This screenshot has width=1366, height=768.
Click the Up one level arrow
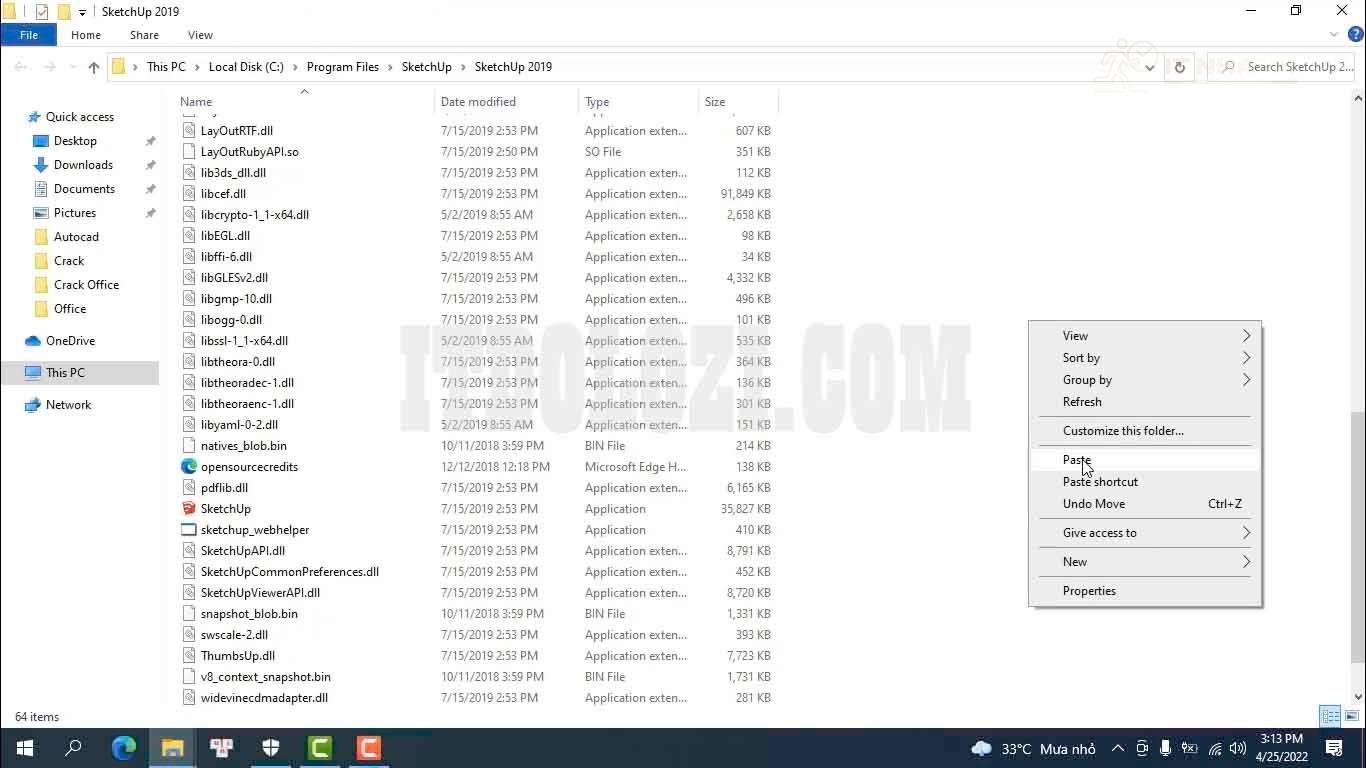click(x=94, y=67)
